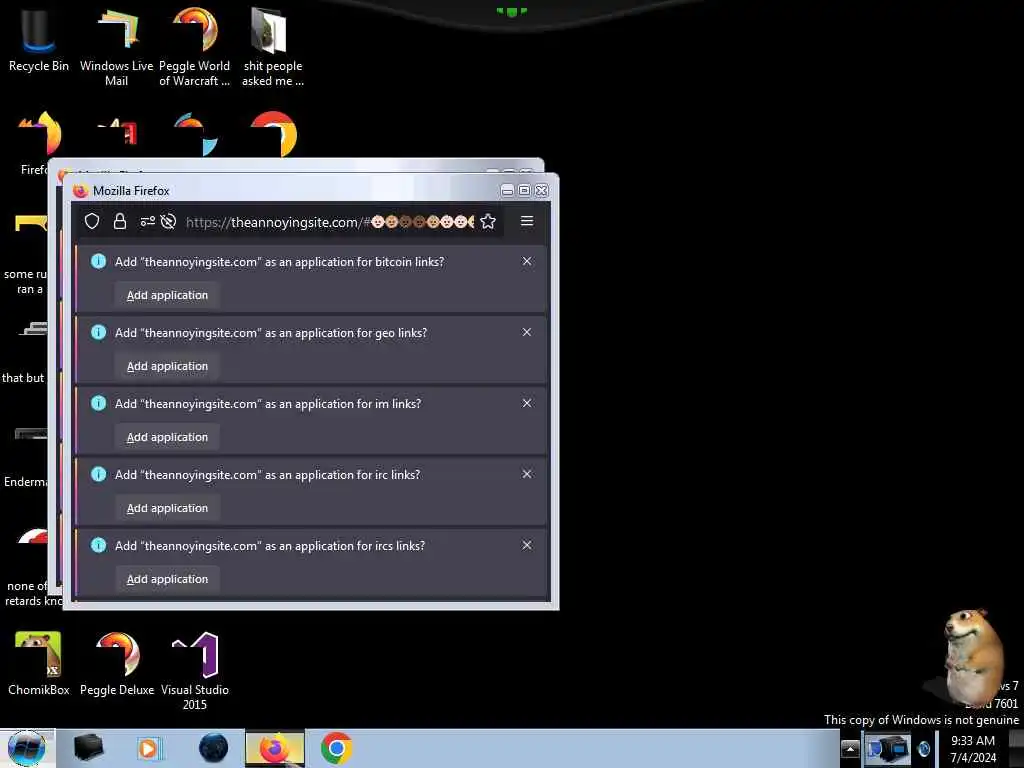This screenshot has height=768, width=1024.
Task: Show hidden system tray icons arrow
Action: 850,748
